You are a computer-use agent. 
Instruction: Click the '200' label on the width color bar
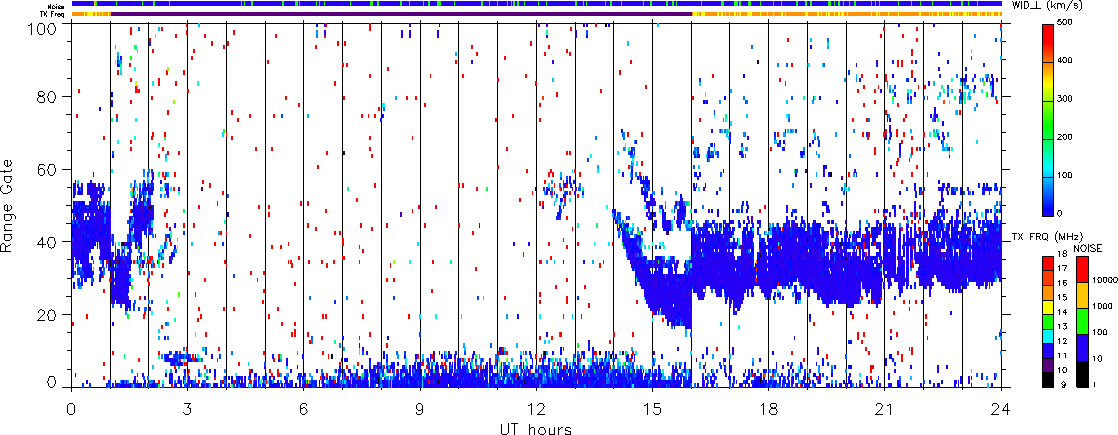tap(1065, 137)
